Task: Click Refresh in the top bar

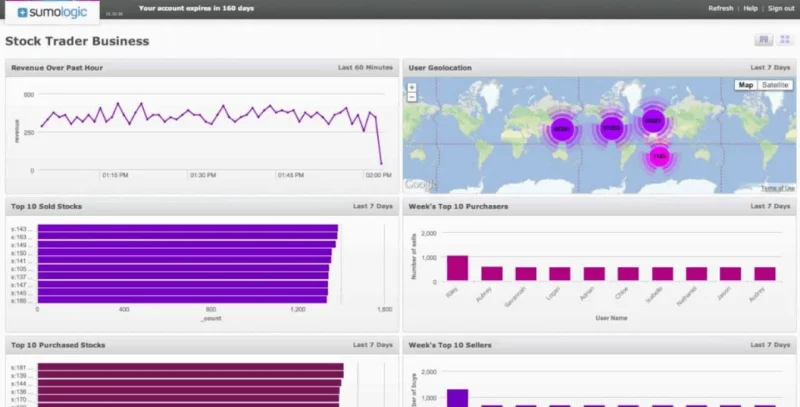Action: point(720,8)
